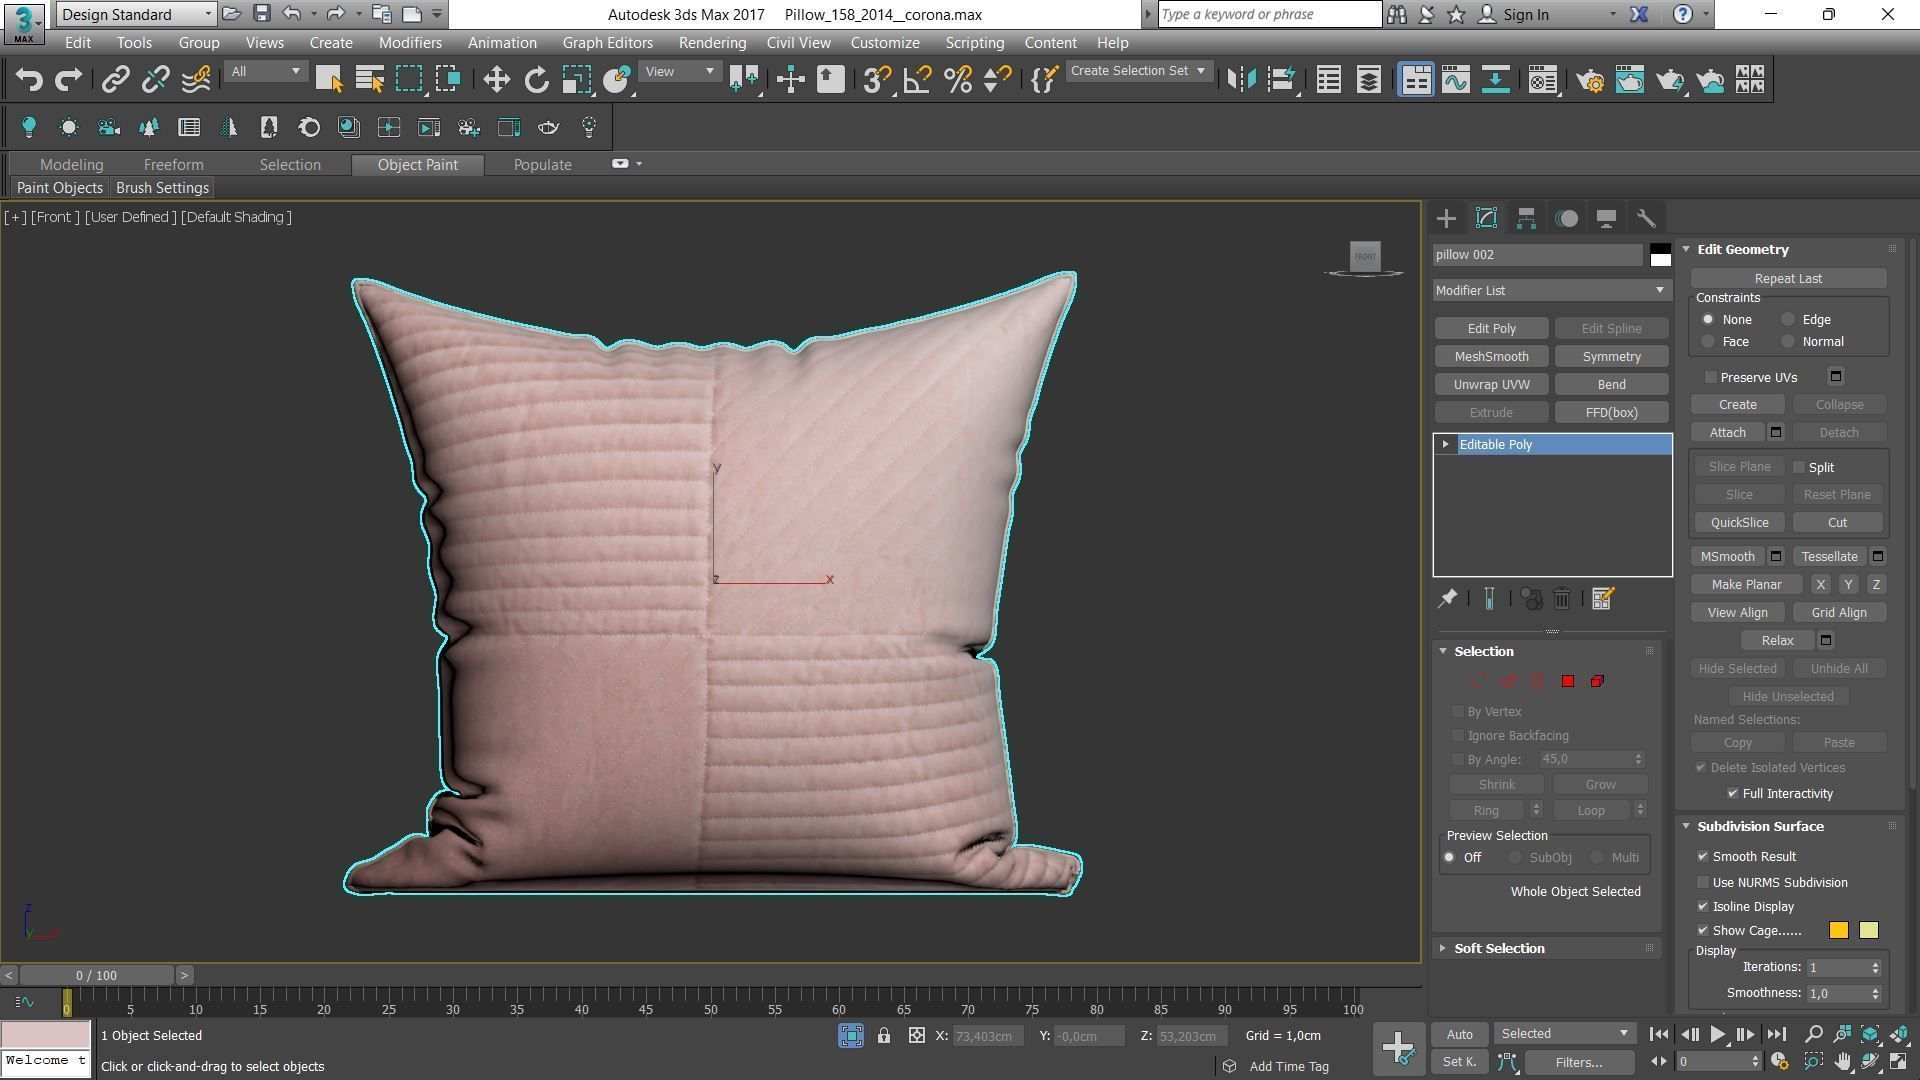Switch to the Motion command panel
This screenshot has width=1920, height=1080.
coord(1566,218)
